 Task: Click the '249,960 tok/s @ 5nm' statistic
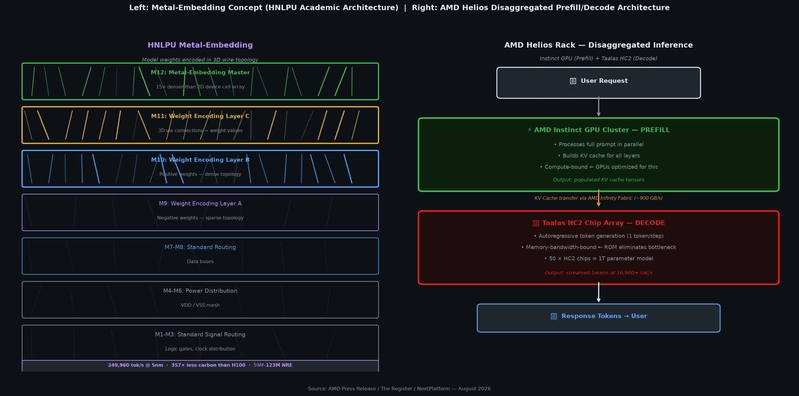coord(137,365)
